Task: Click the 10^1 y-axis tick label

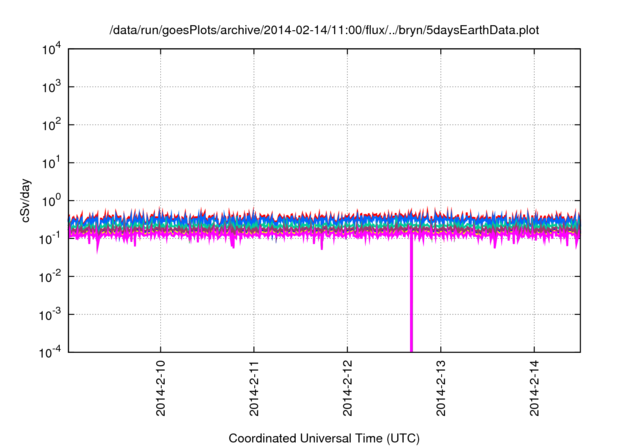Action: [x=51, y=162]
